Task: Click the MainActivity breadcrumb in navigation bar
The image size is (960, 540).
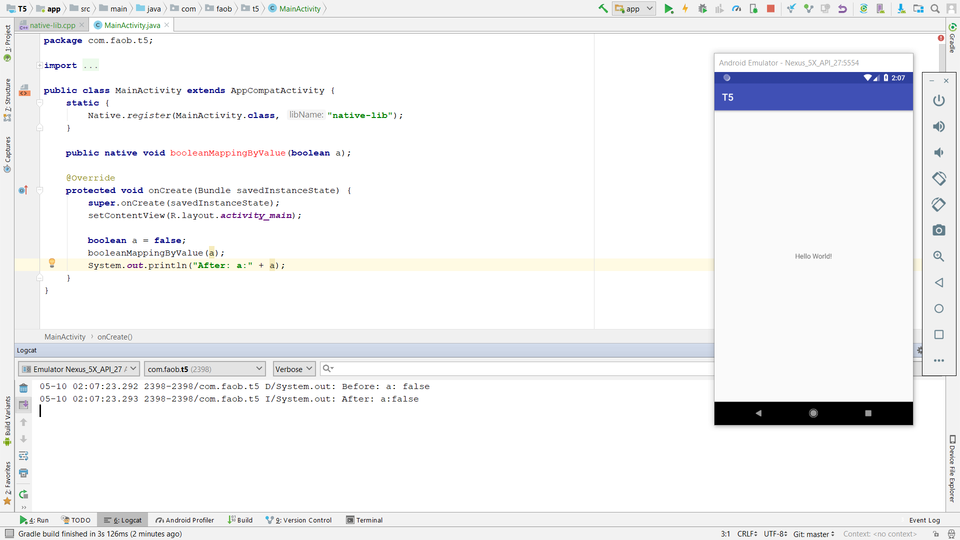Action: pos(294,9)
